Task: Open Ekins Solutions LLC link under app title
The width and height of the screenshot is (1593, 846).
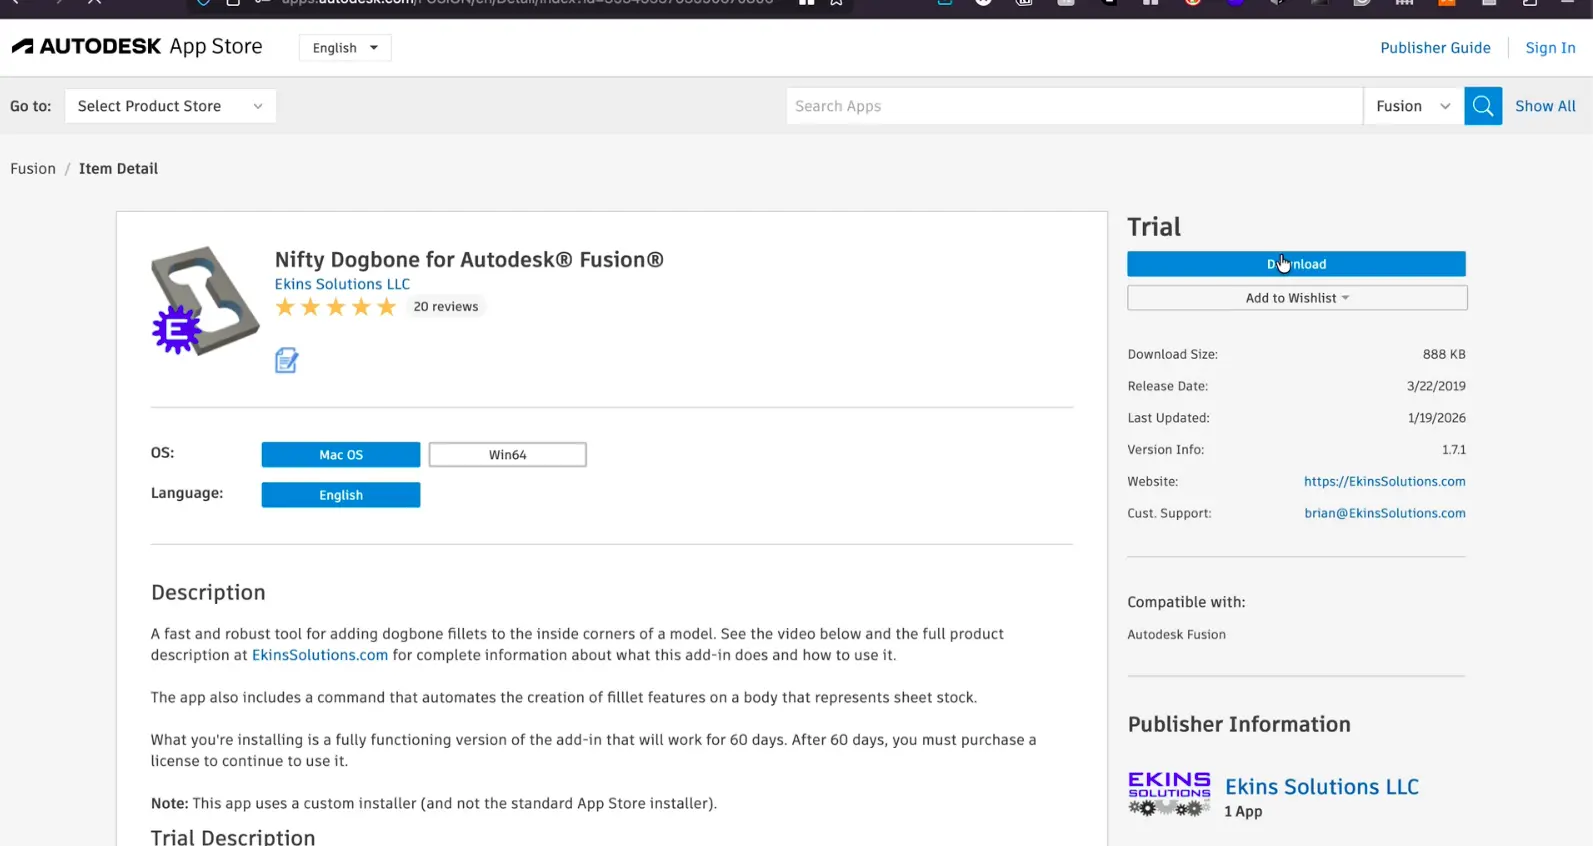Action: click(342, 284)
